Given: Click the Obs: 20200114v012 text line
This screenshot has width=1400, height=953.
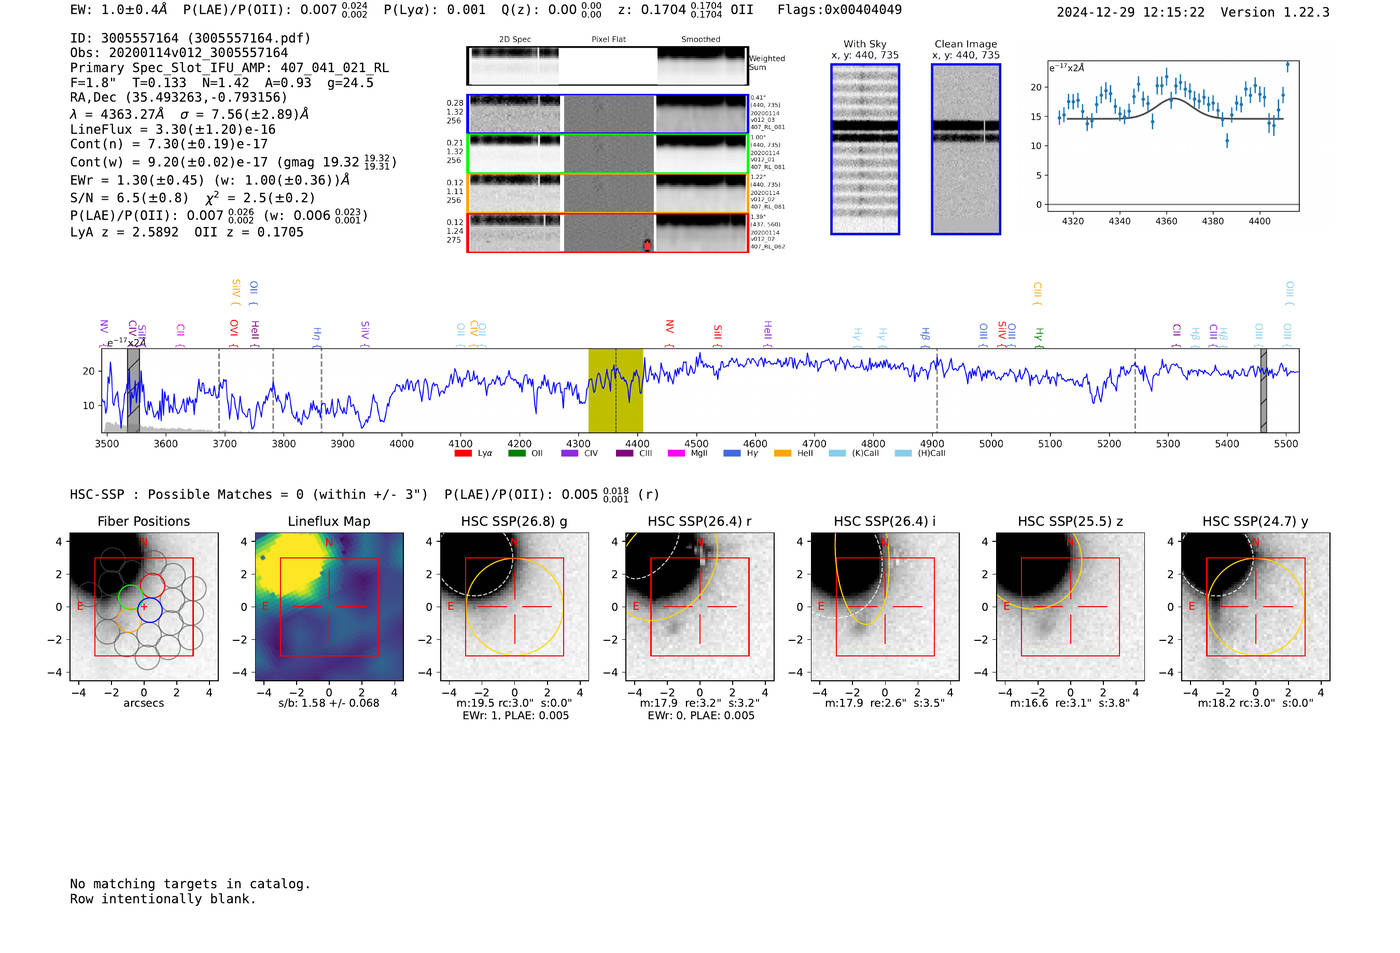Looking at the screenshot, I should 179,53.
